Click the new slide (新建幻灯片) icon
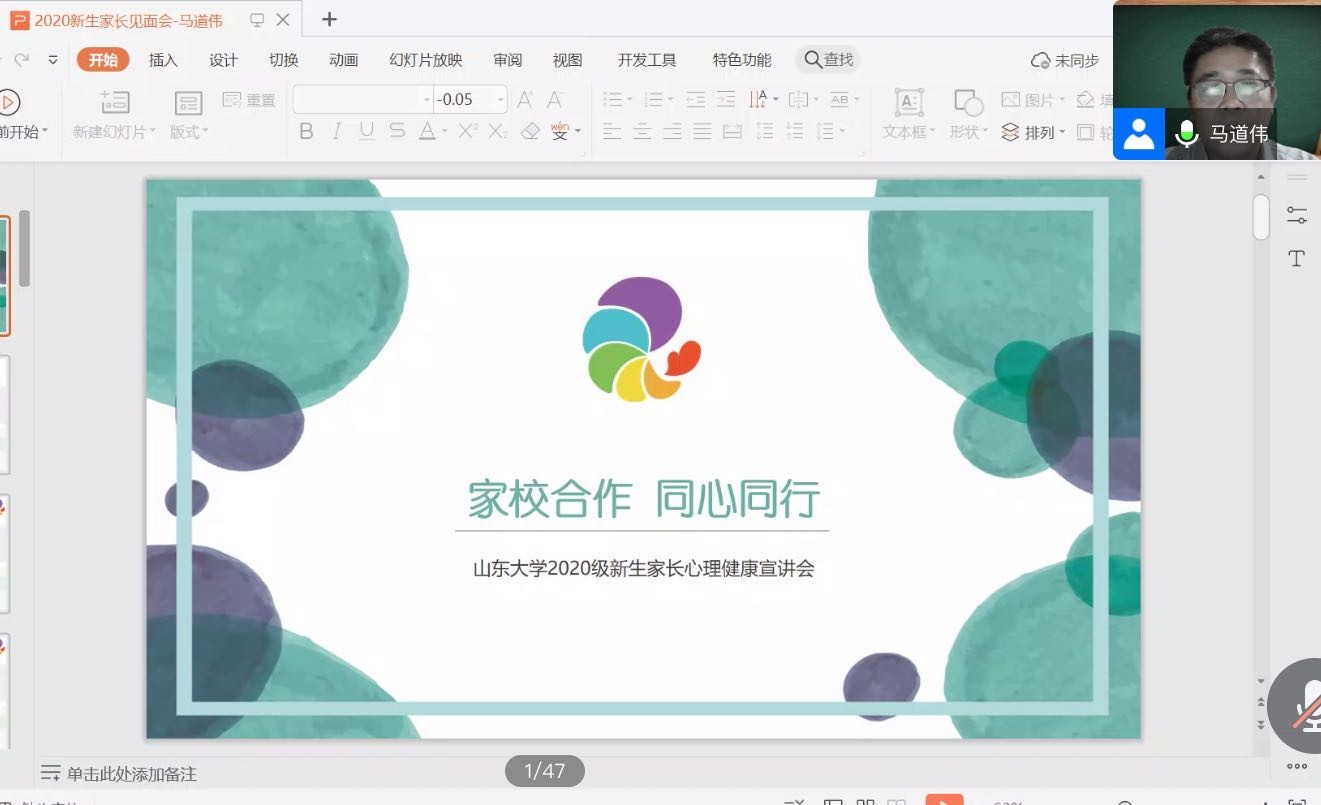1321x805 pixels. [x=115, y=102]
